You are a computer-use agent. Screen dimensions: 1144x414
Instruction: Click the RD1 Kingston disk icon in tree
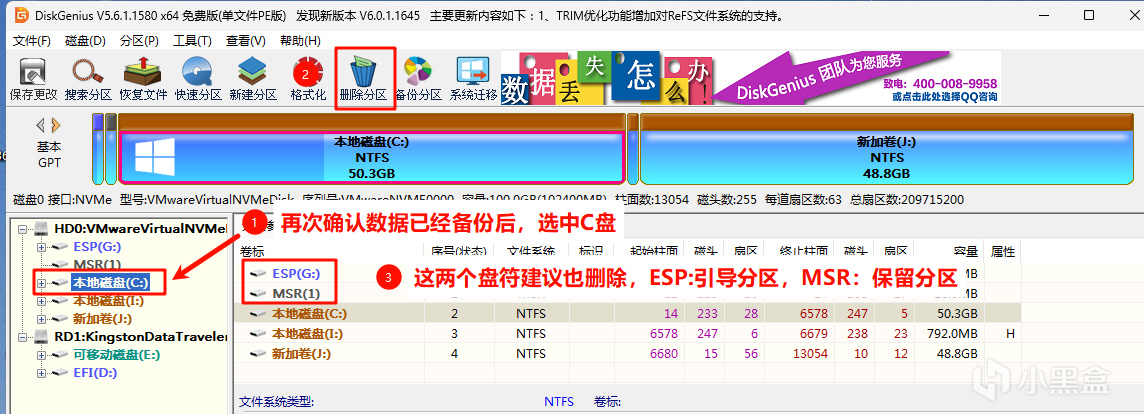coord(42,337)
